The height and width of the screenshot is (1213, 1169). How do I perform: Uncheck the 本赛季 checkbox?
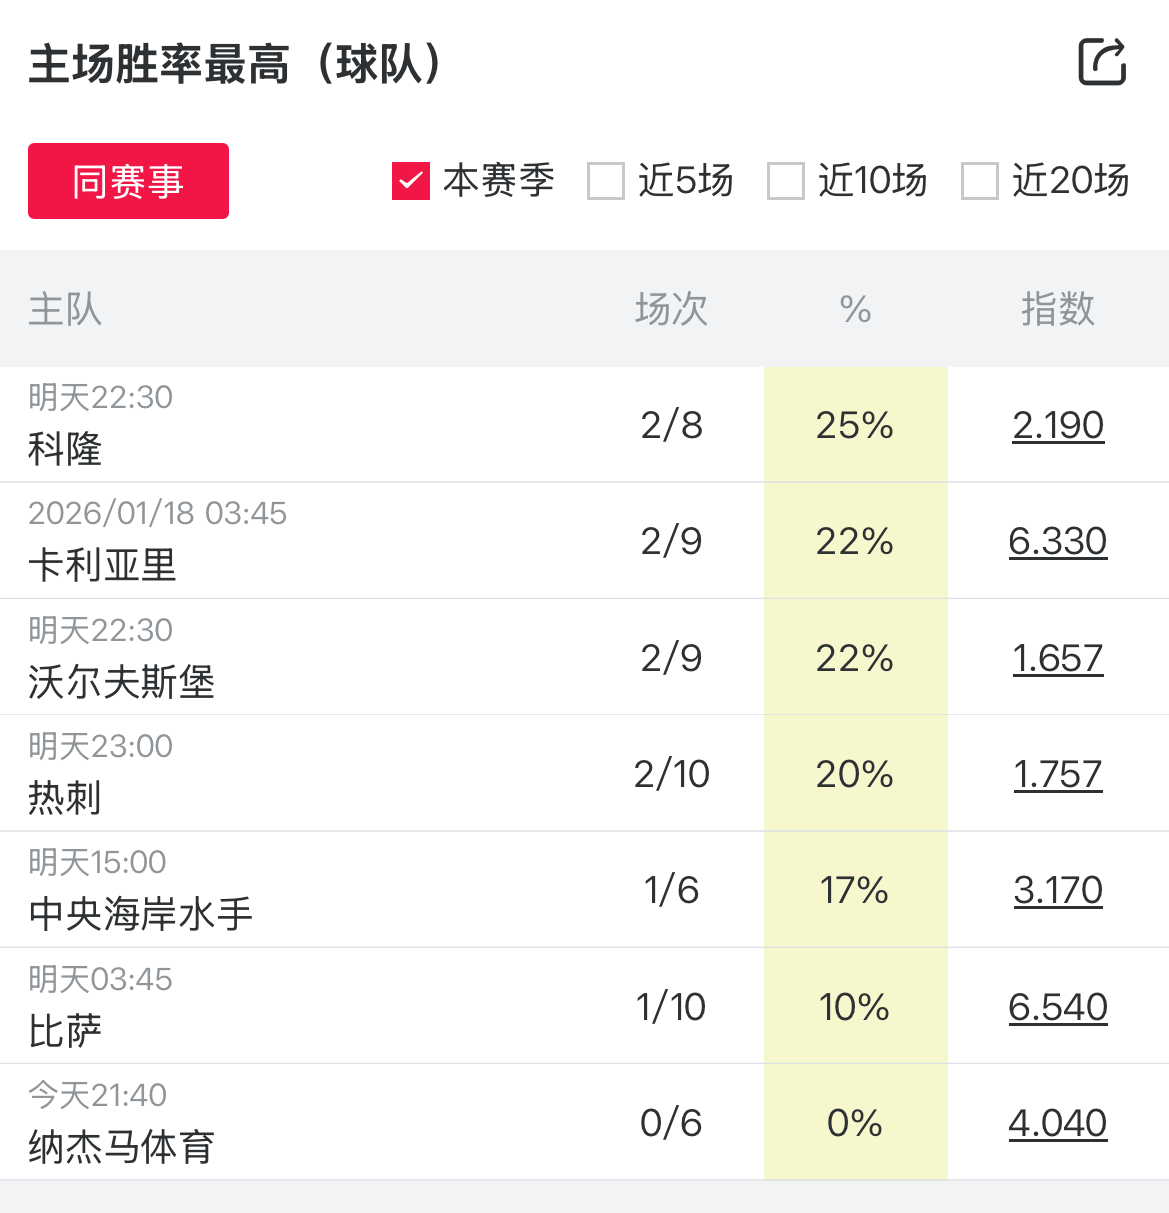[x=411, y=181]
